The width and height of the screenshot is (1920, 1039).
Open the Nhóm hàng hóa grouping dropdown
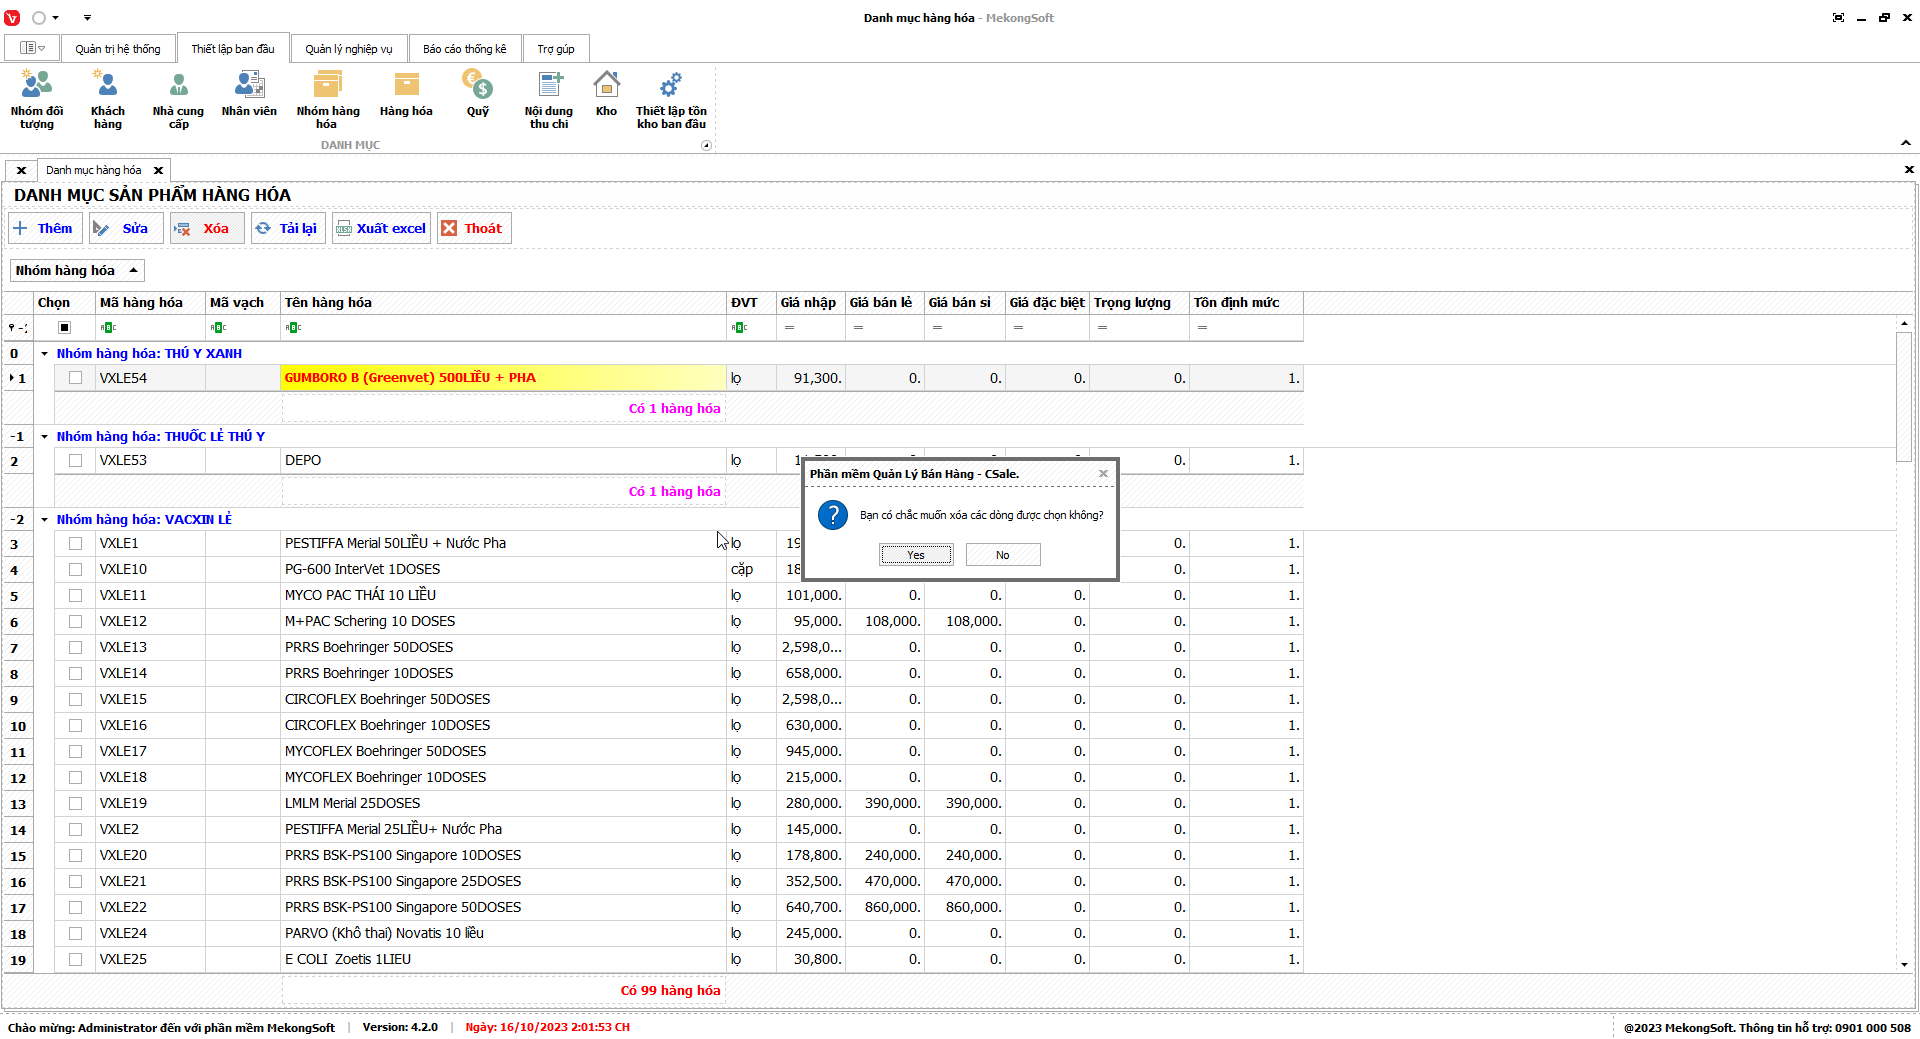tap(77, 271)
